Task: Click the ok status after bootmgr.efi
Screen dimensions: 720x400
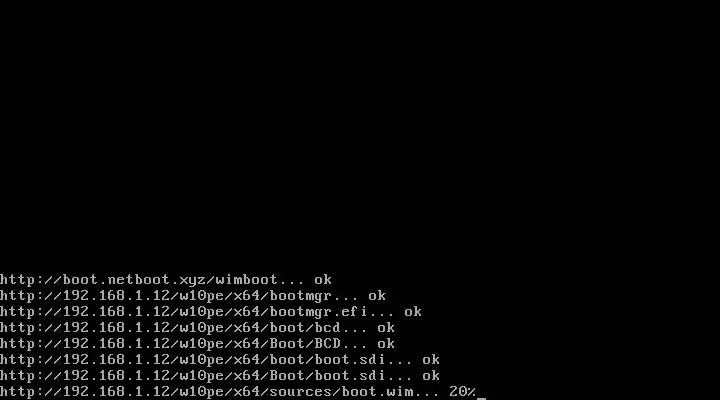Action: tap(413, 312)
